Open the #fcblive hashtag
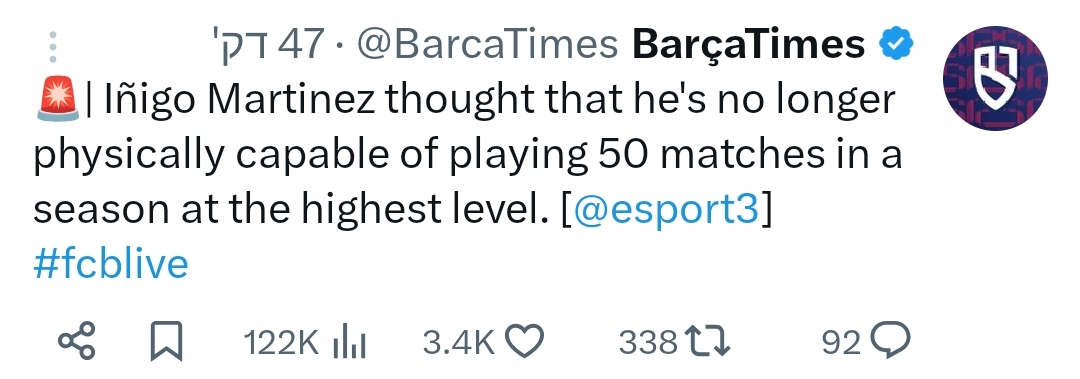The image size is (1080, 379). click(111, 264)
